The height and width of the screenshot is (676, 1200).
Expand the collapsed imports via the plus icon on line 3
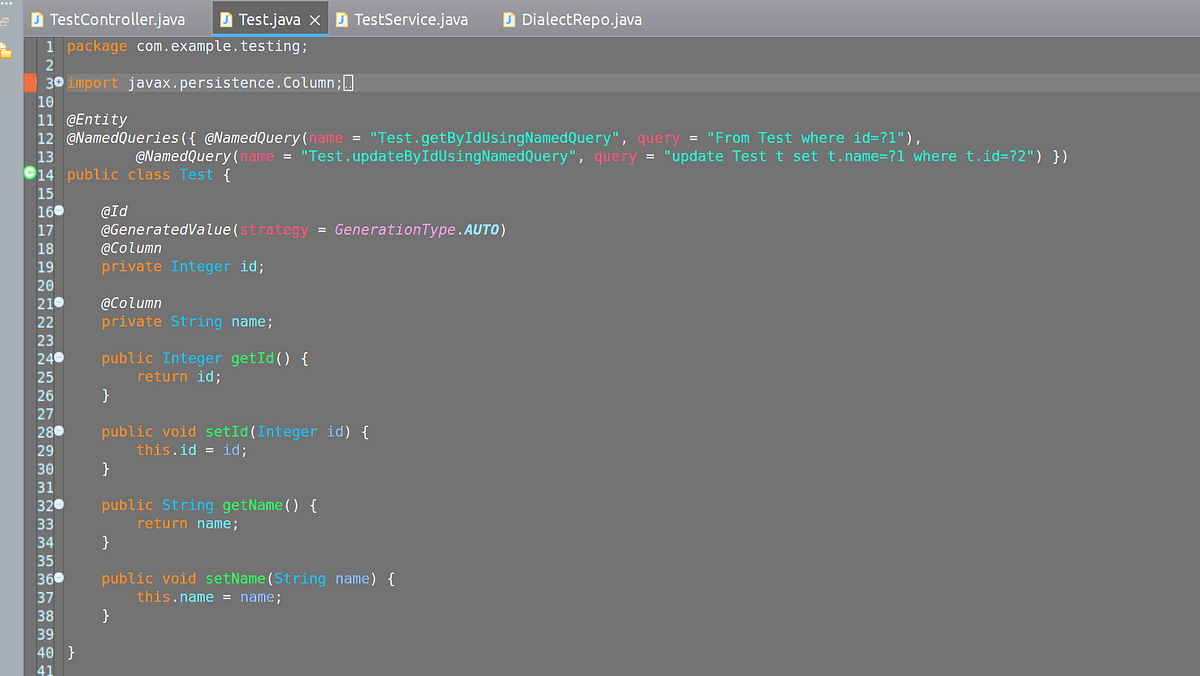[58, 82]
